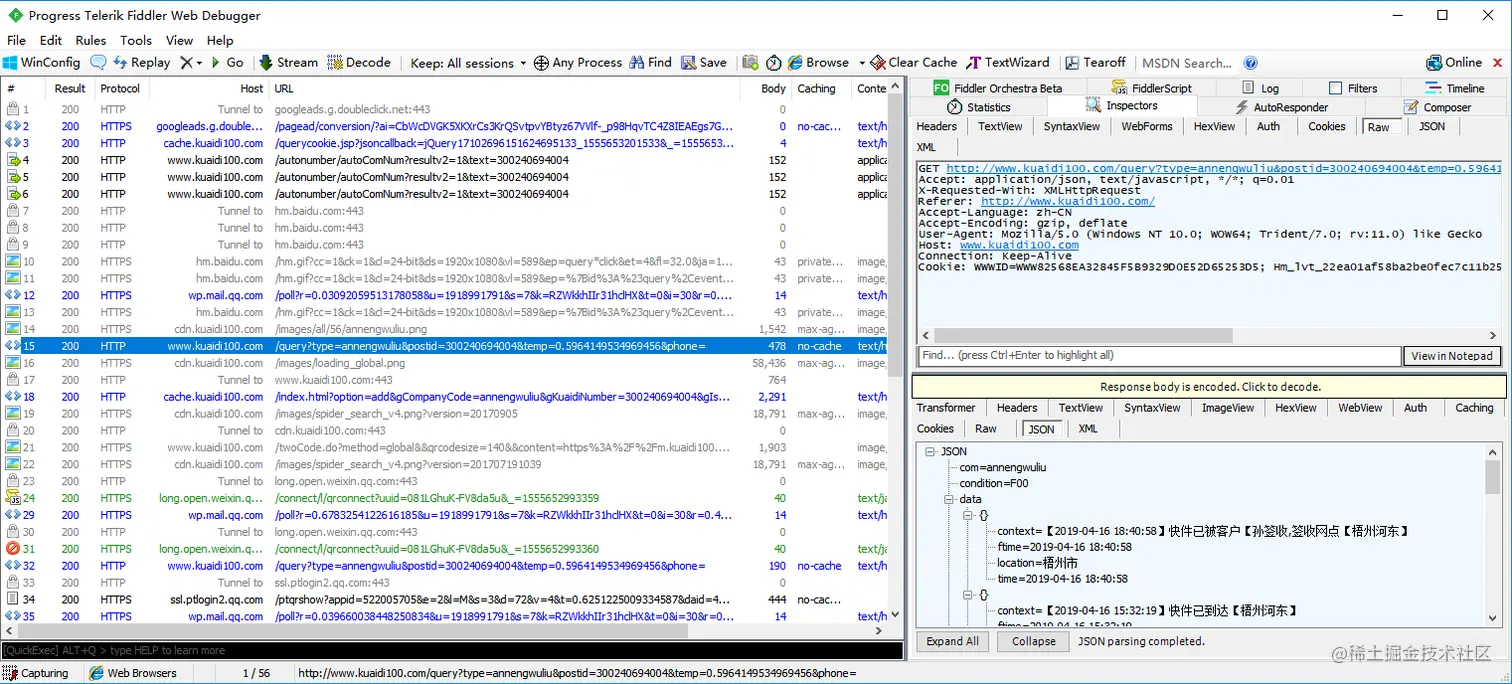This screenshot has width=1512, height=684.
Task: Toggle Decode mode in the toolbar
Action: pos(359,62)
